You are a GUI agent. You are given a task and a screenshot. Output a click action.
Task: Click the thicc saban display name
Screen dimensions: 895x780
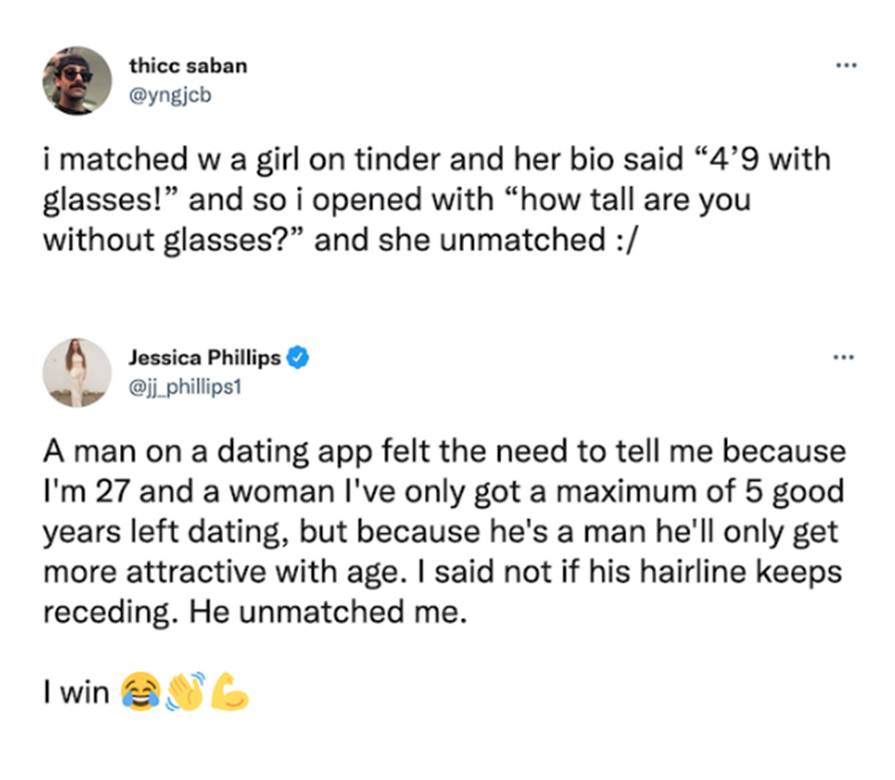click(188, 66)
